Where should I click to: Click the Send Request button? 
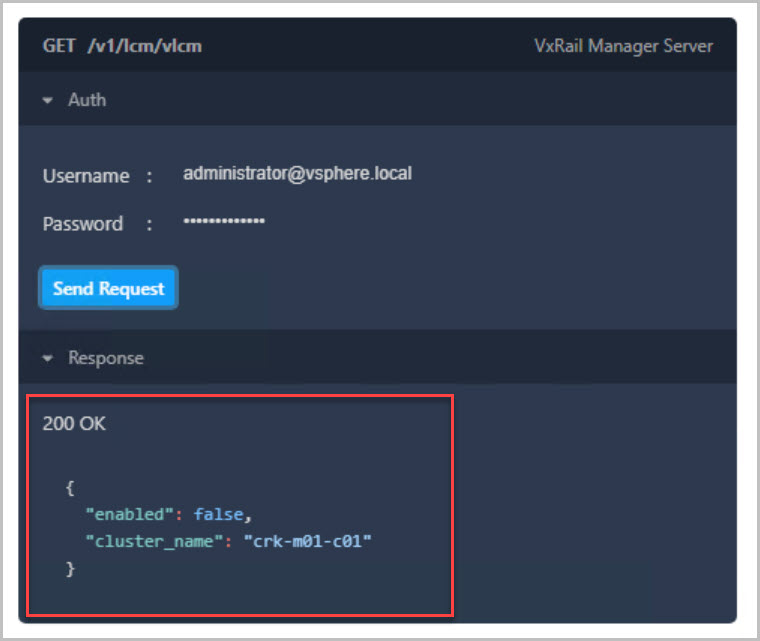108,288
